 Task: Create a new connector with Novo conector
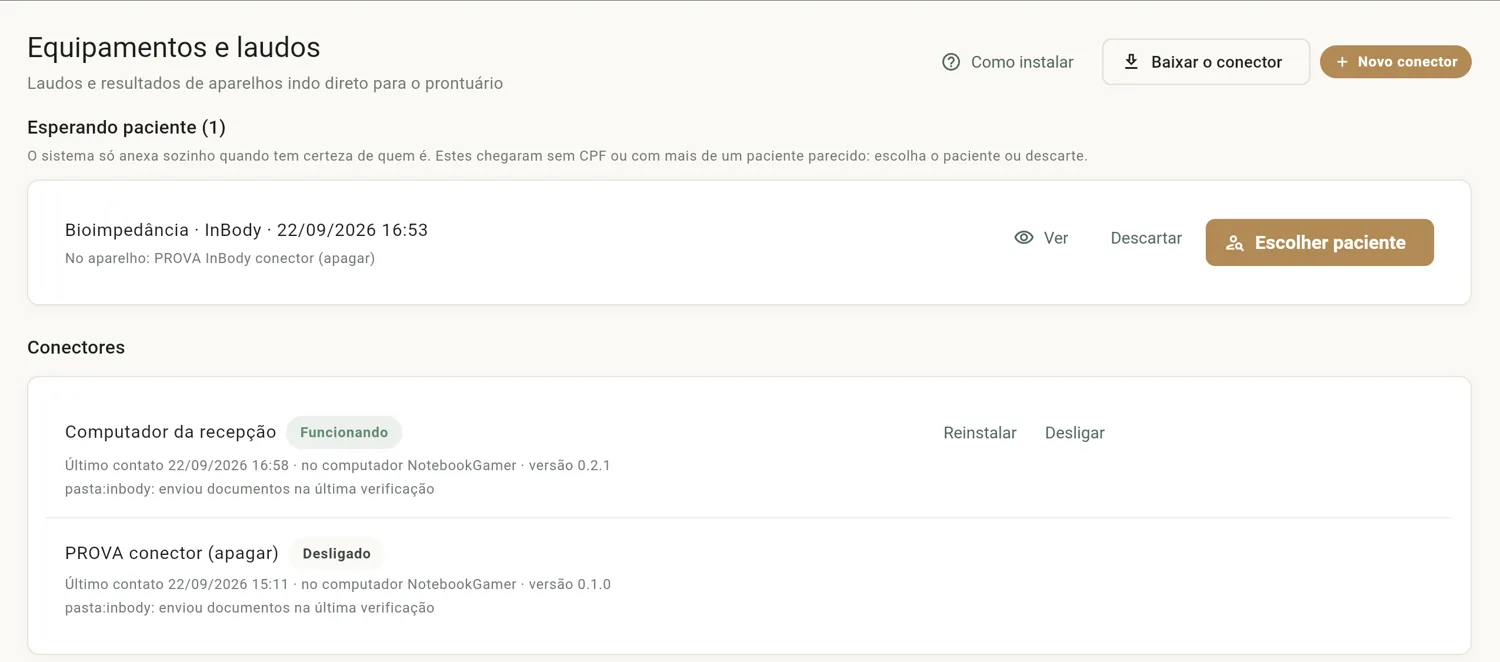point(1395,62)
